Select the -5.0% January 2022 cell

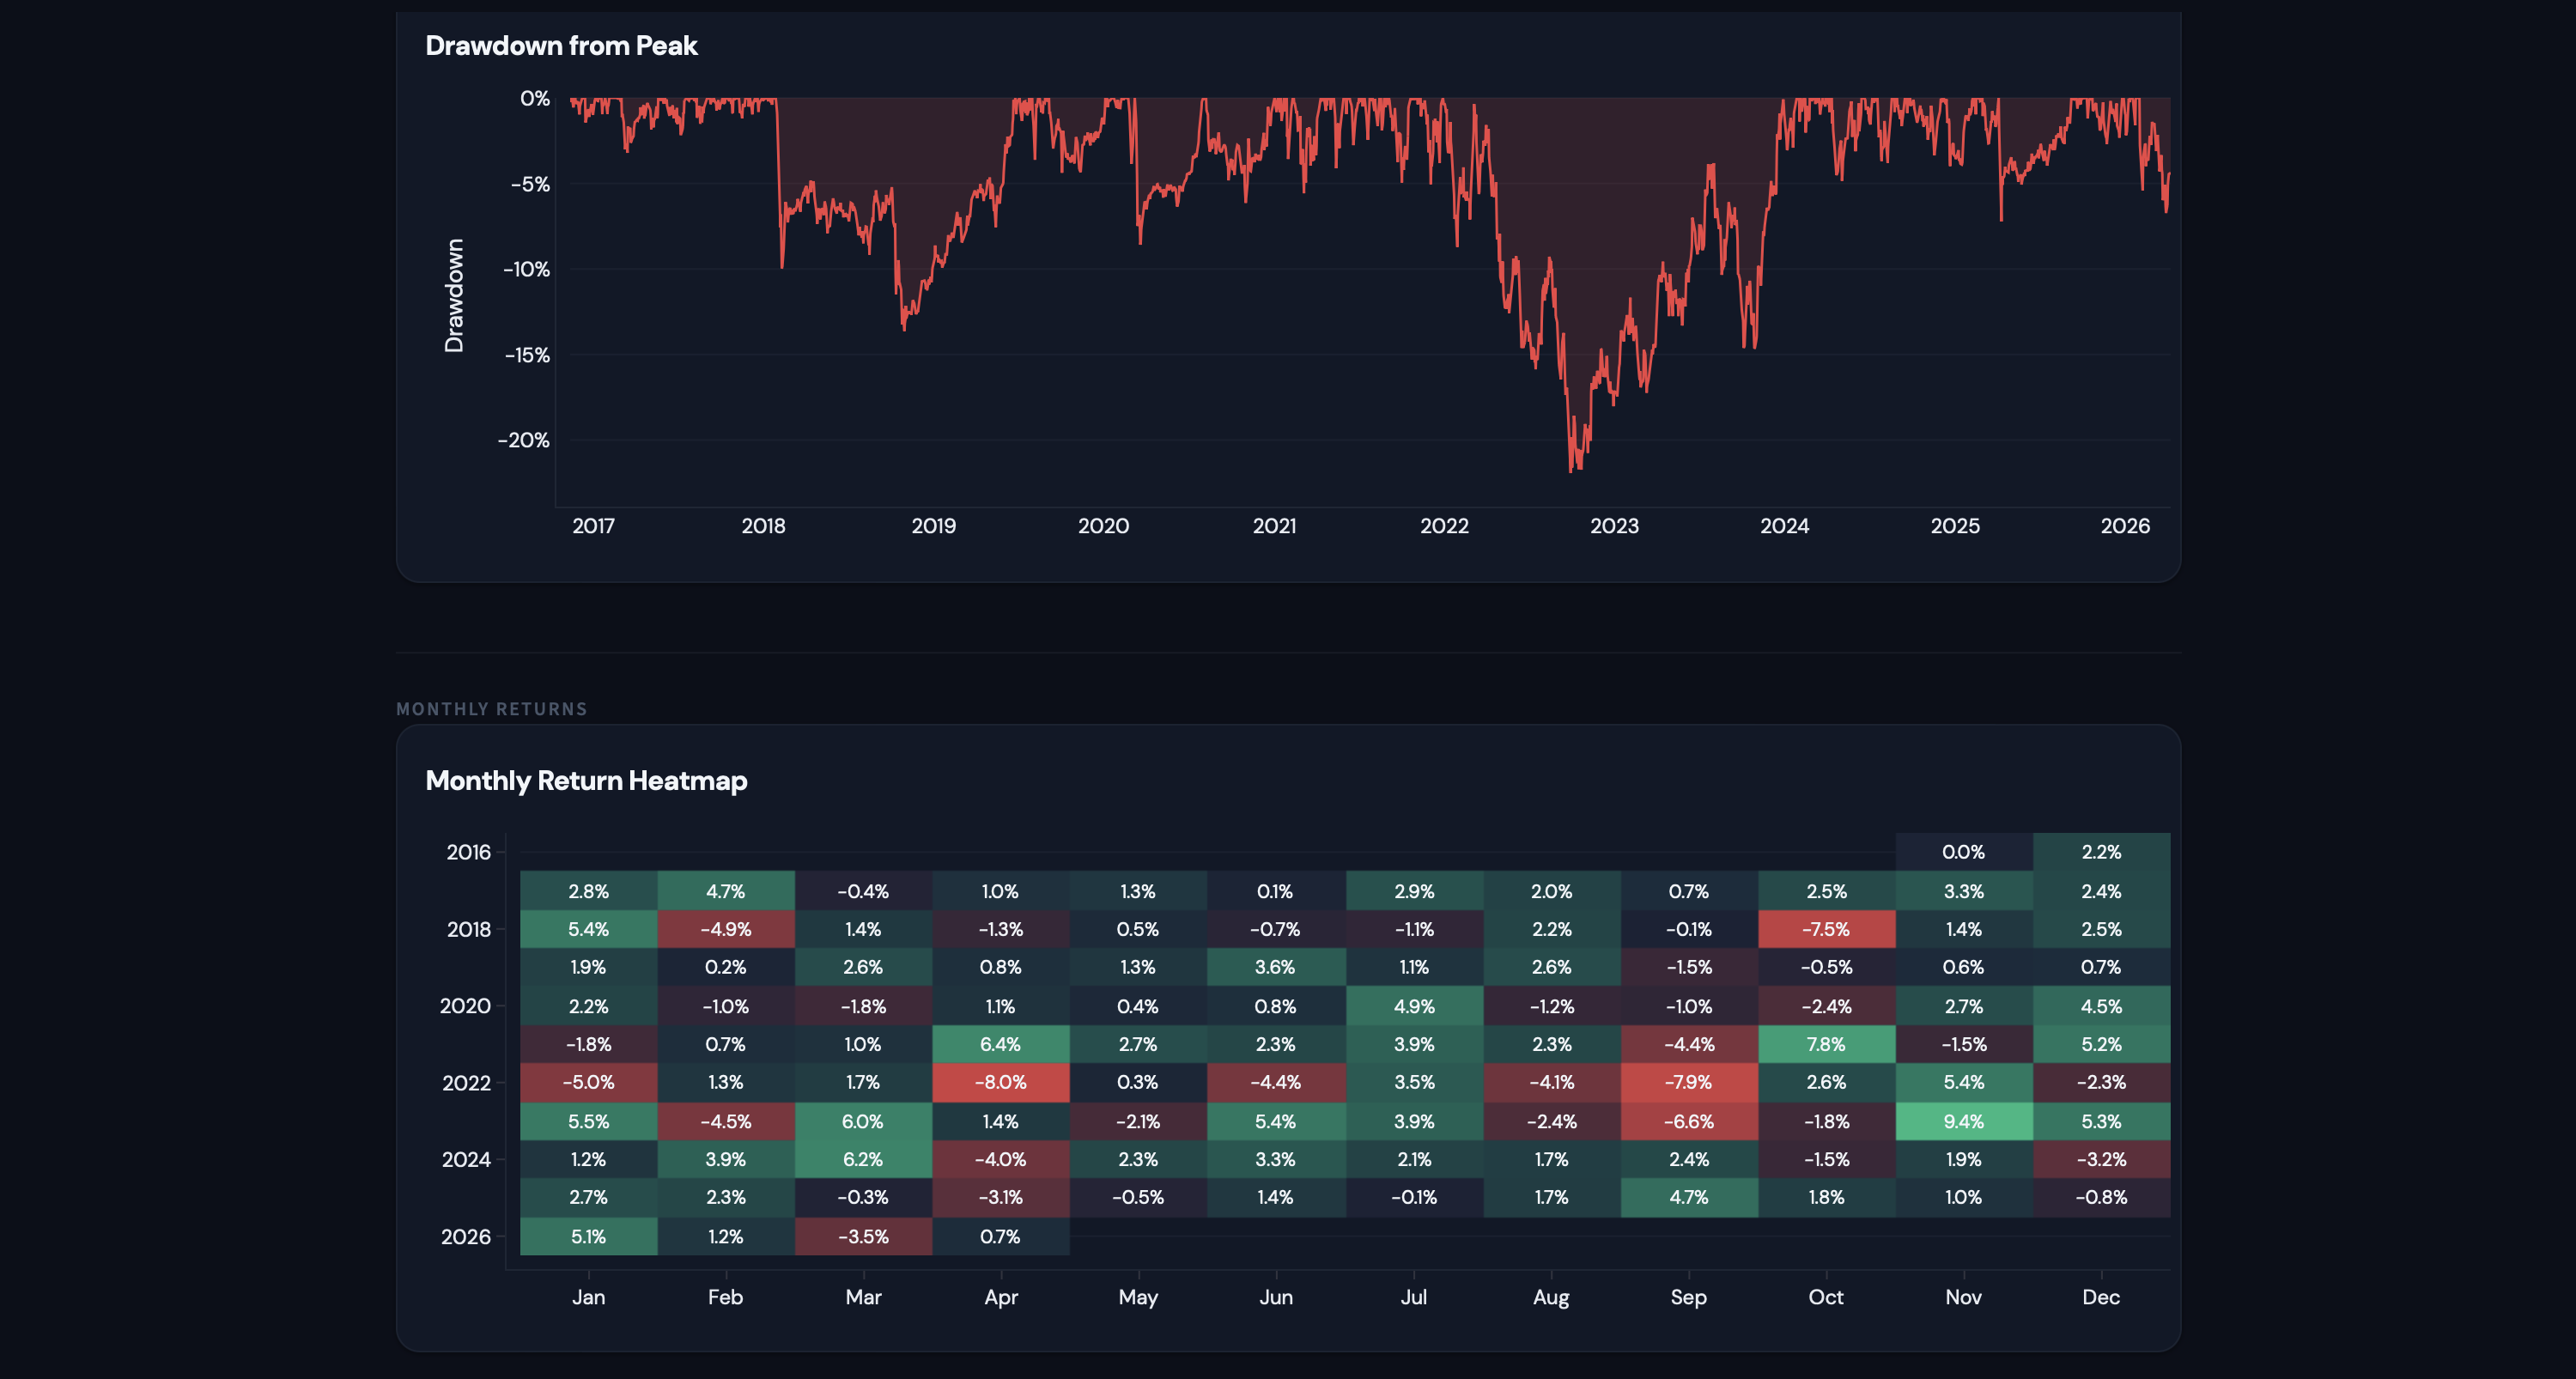coord(589,1082)
